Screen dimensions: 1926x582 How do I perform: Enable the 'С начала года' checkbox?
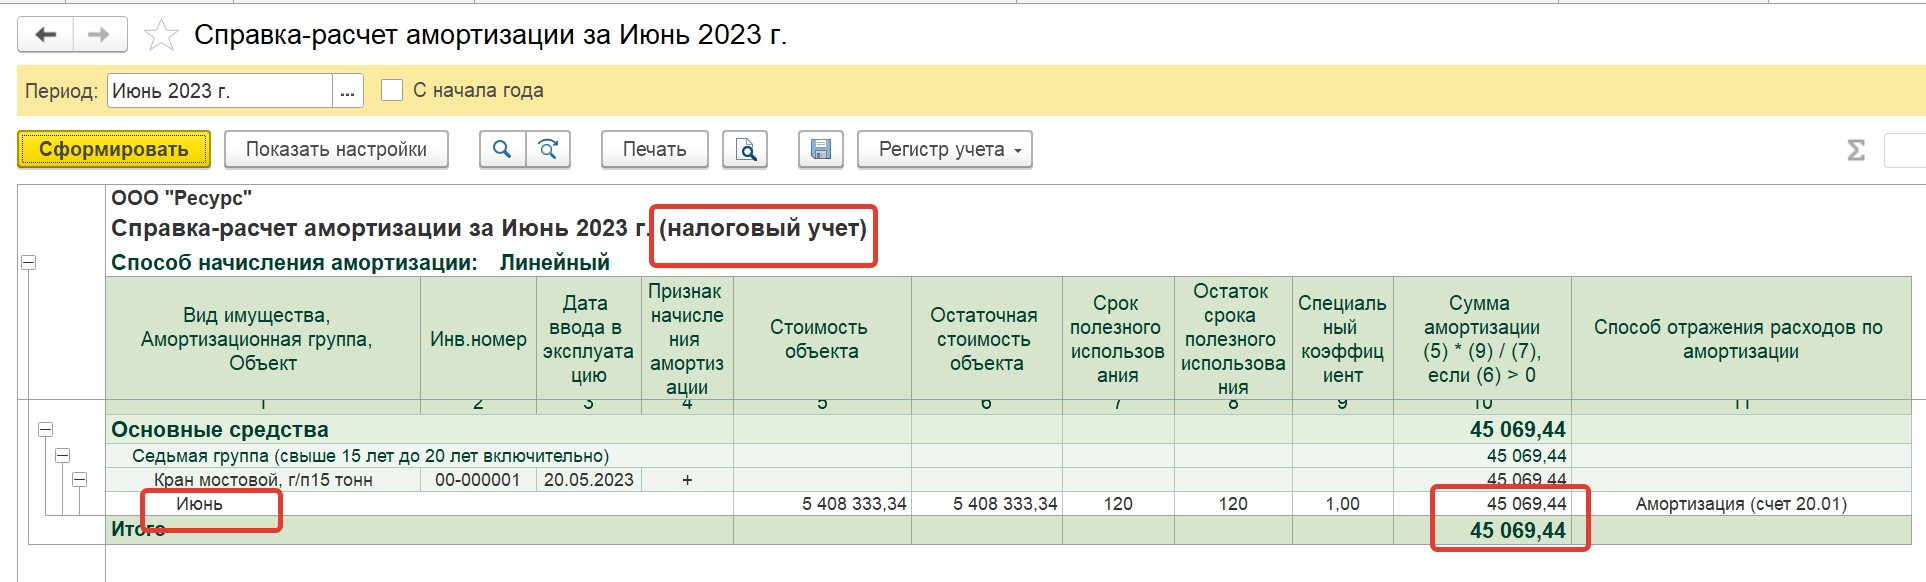(x=392, y=90)
